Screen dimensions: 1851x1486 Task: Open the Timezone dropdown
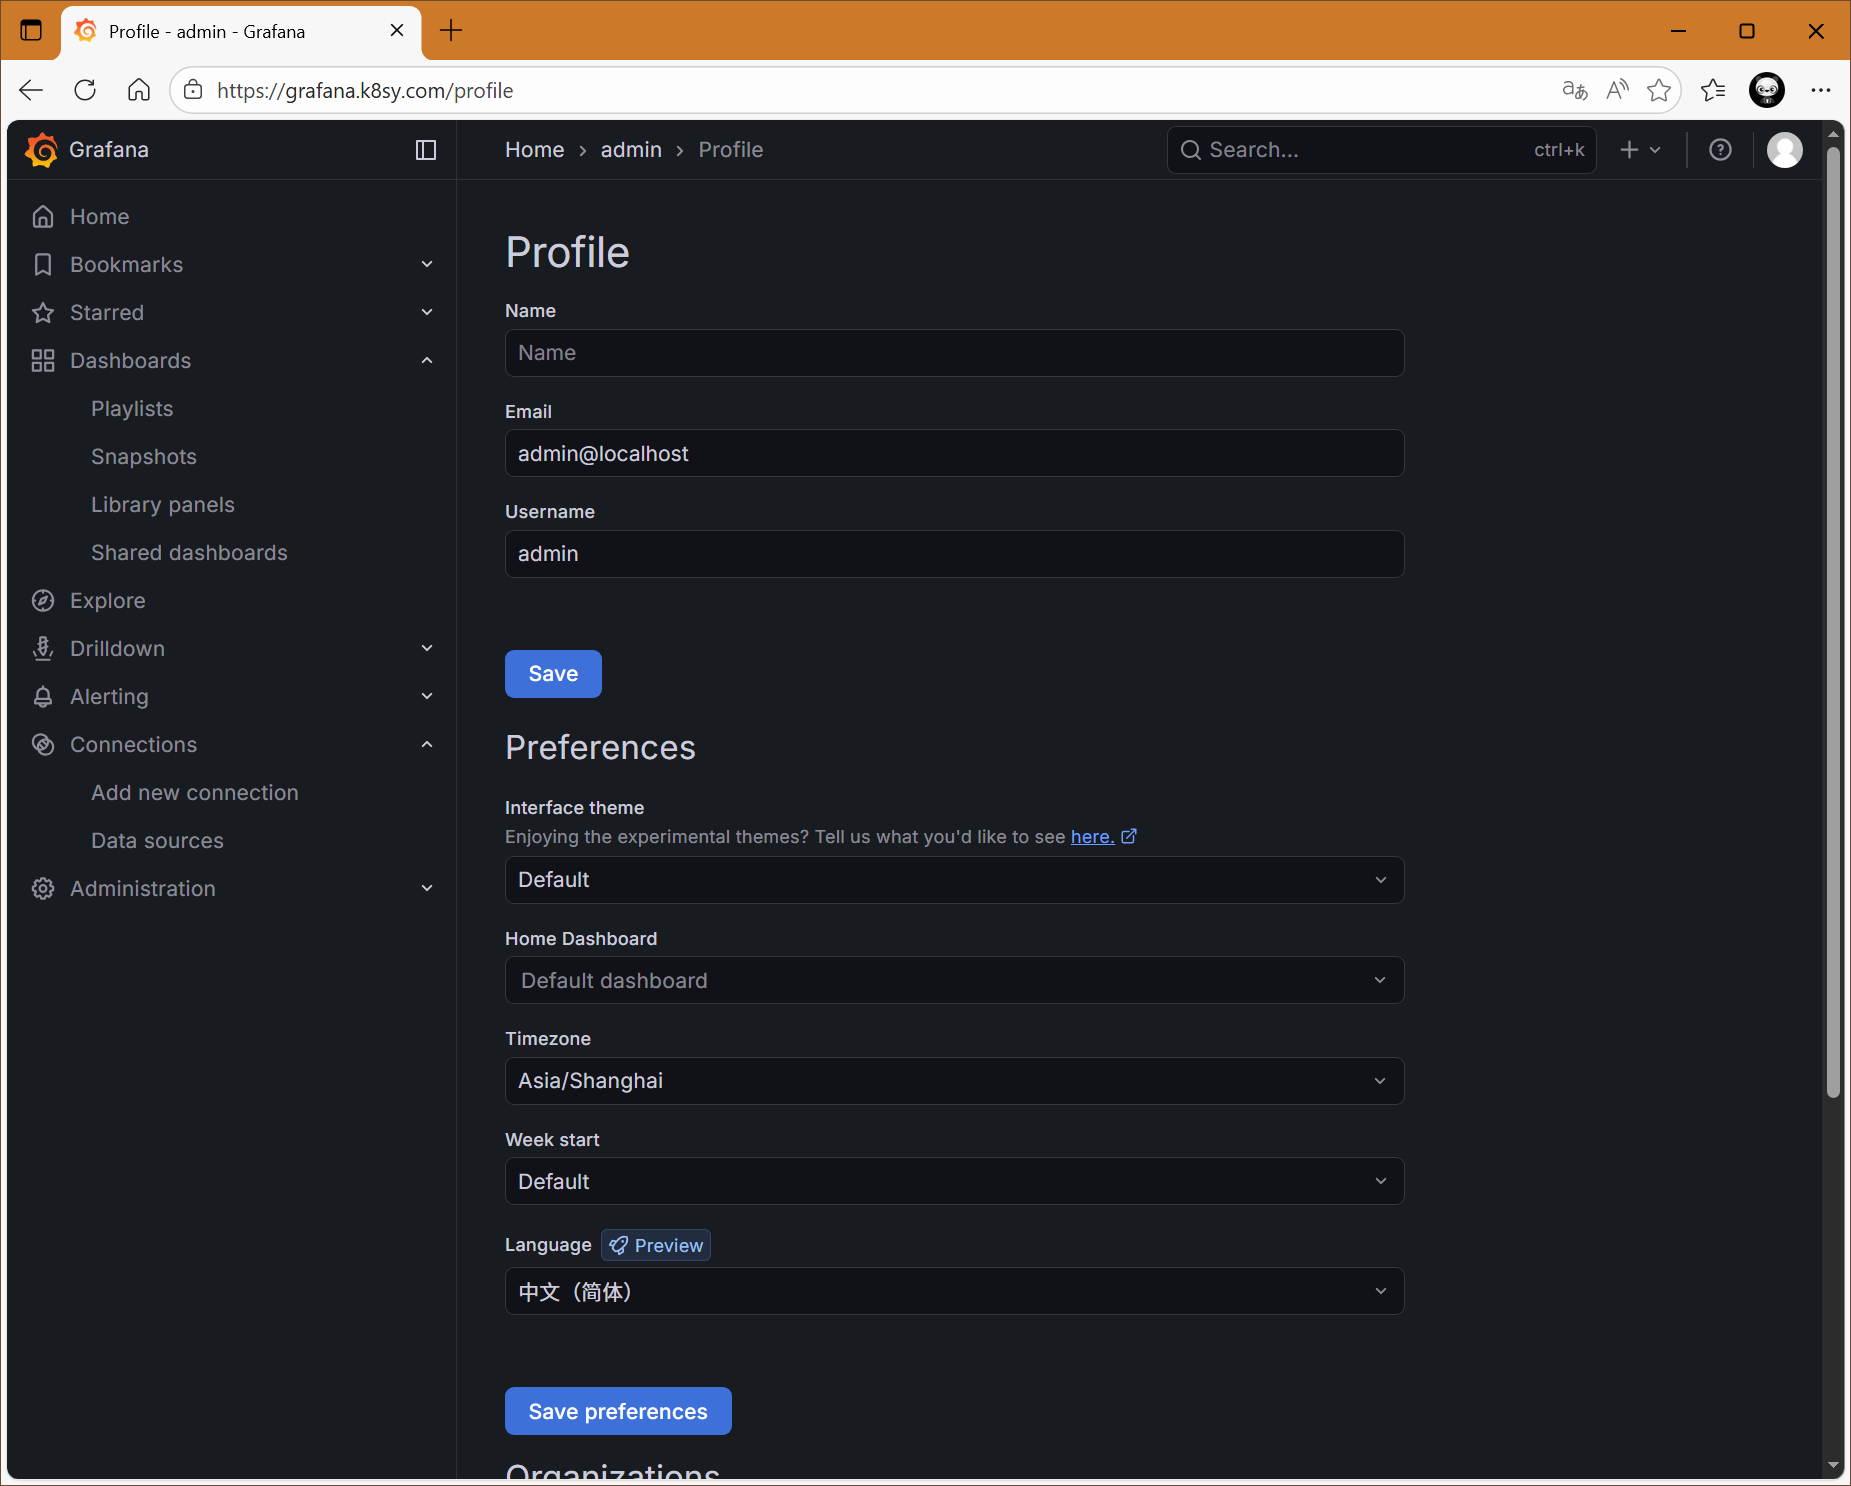[x=954, y=1081]
